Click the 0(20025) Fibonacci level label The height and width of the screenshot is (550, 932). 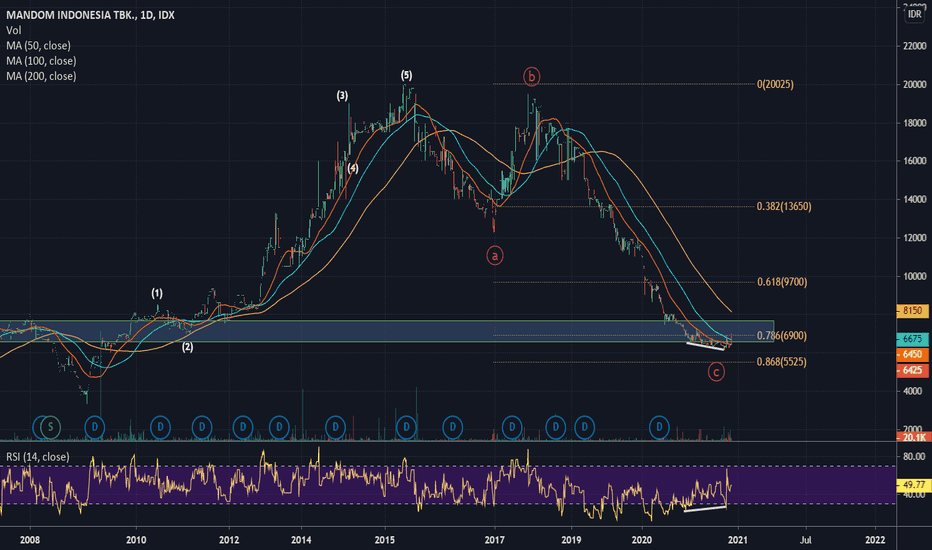click(x=775, y=84)
